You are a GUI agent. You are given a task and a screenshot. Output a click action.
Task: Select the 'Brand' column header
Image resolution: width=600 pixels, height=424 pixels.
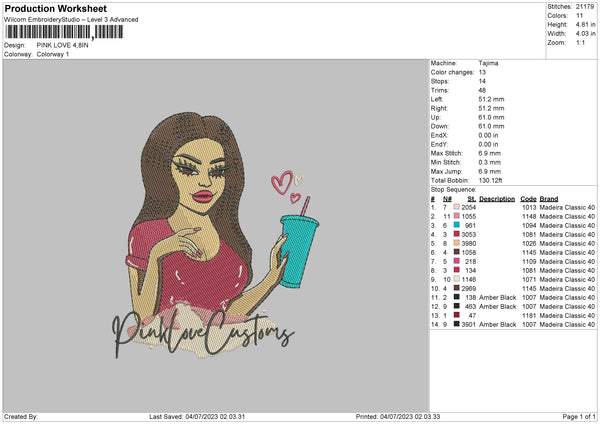(549, 199)
